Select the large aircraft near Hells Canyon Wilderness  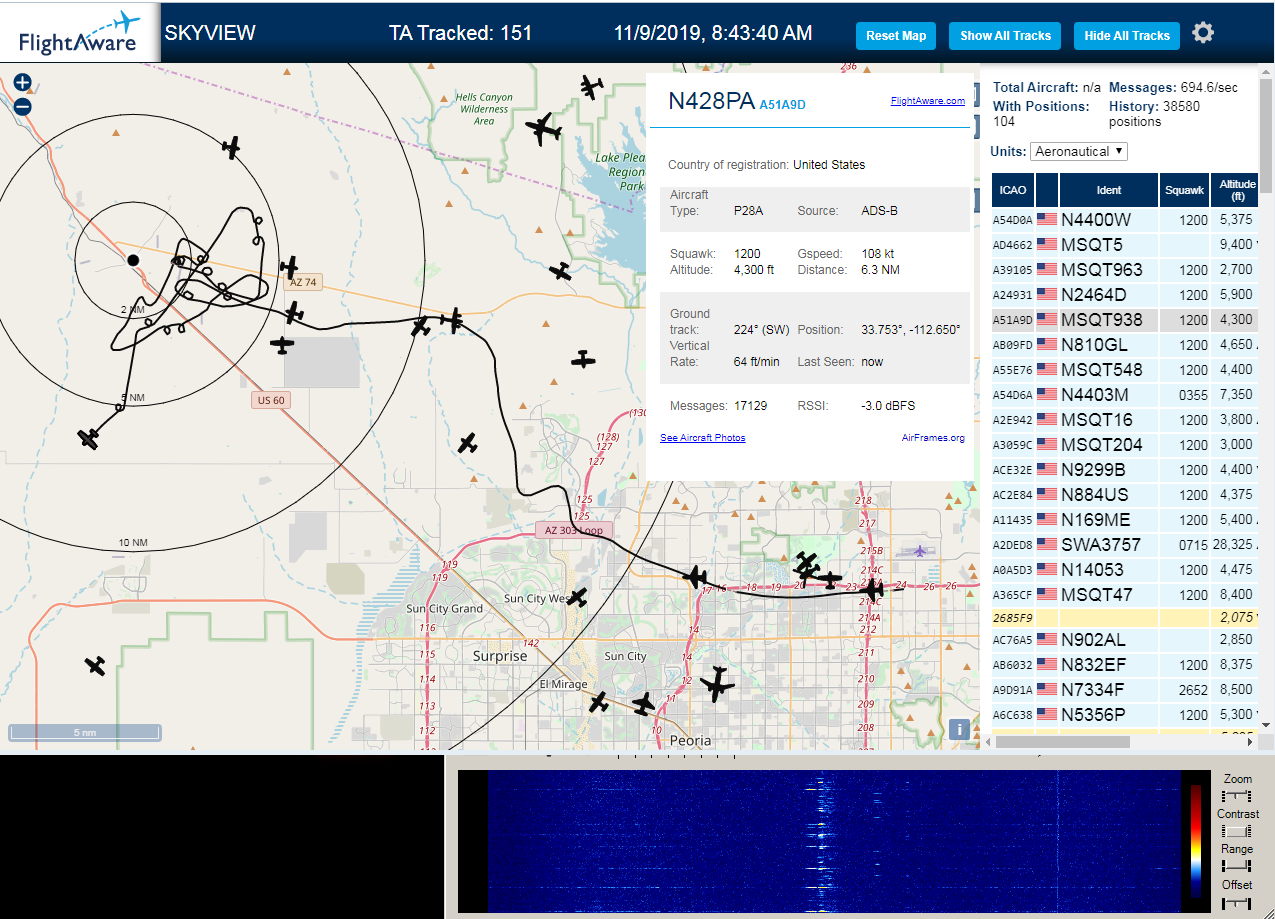[x=543, y=128]
